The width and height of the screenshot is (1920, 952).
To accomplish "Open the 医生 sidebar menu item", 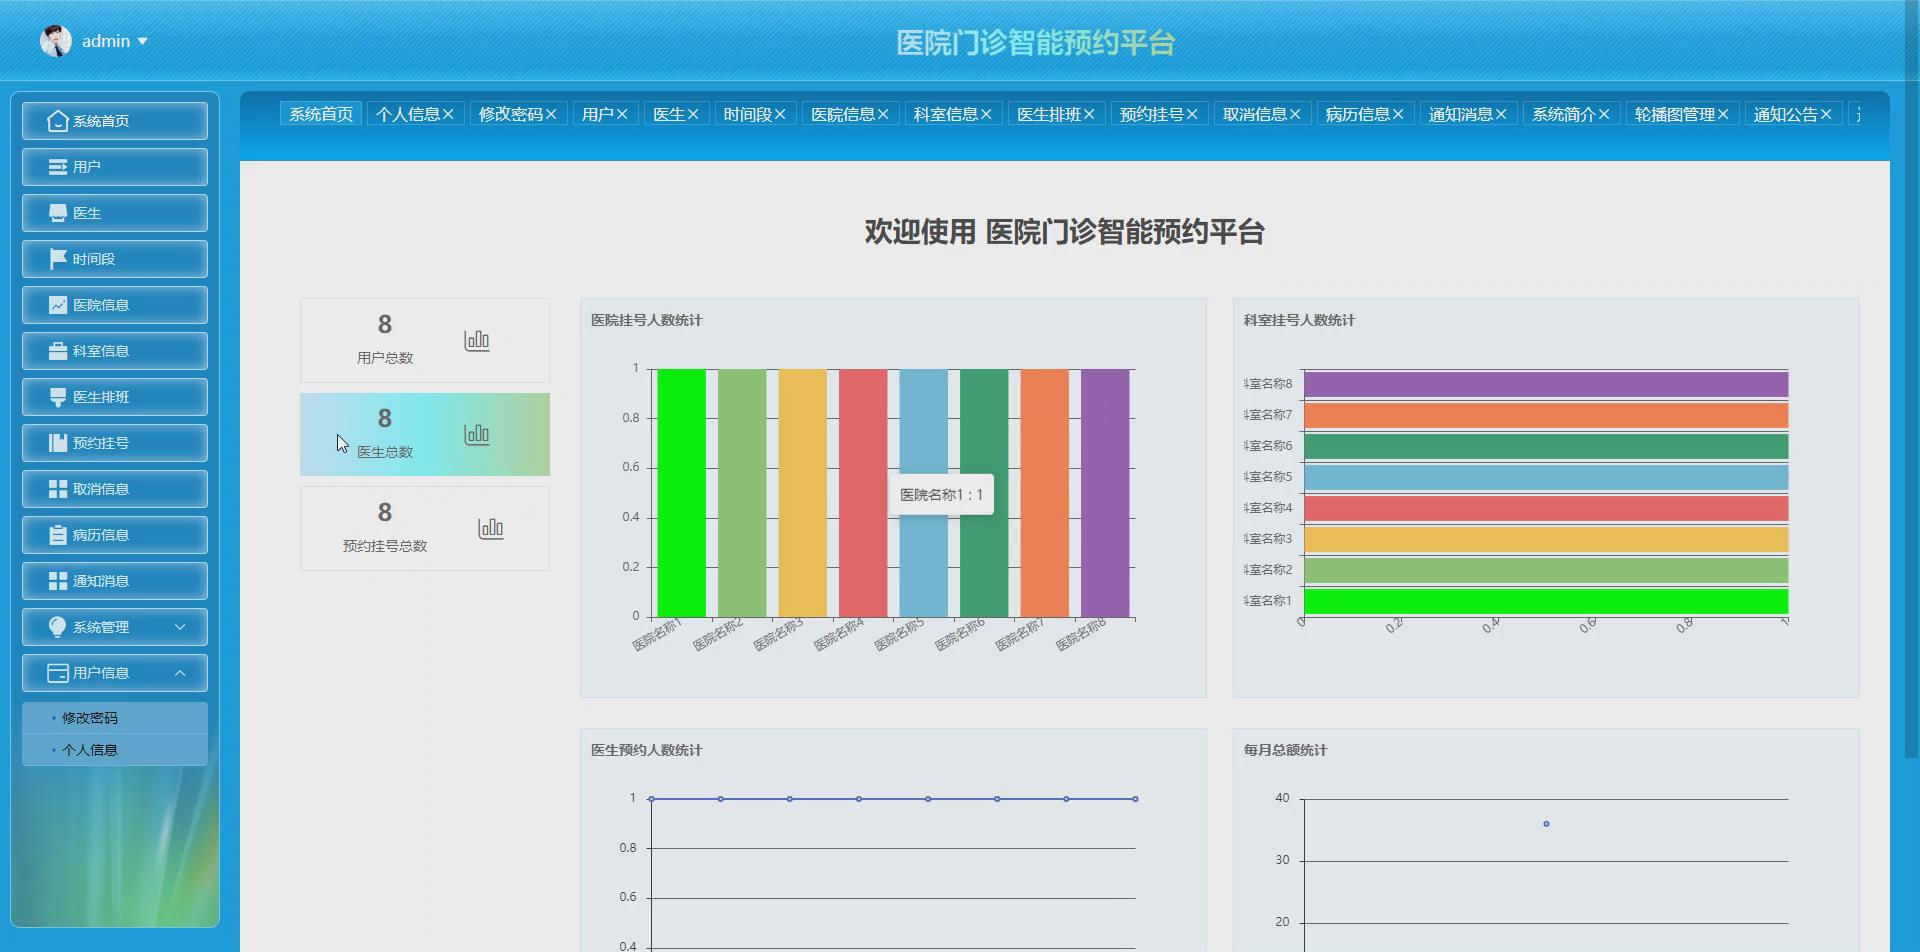I will (115, 213).
